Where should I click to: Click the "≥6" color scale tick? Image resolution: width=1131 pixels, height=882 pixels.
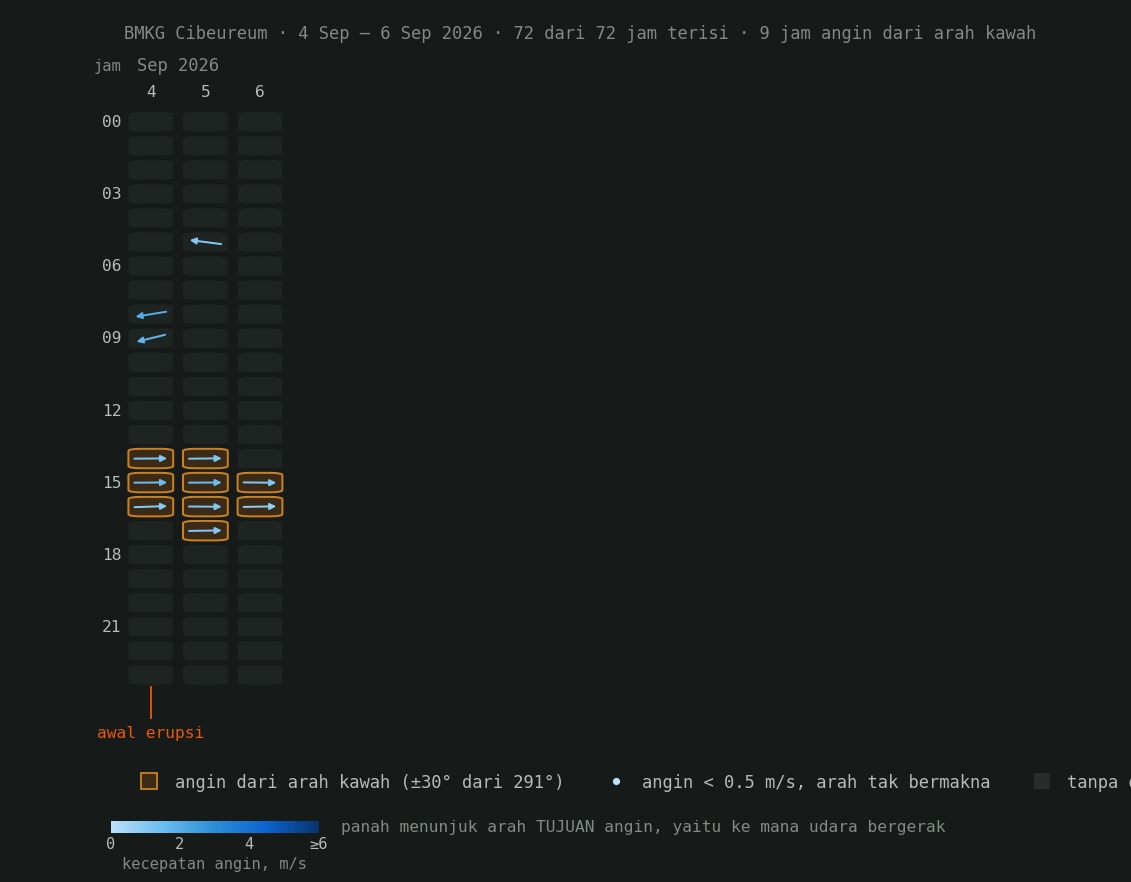(318, 844)
